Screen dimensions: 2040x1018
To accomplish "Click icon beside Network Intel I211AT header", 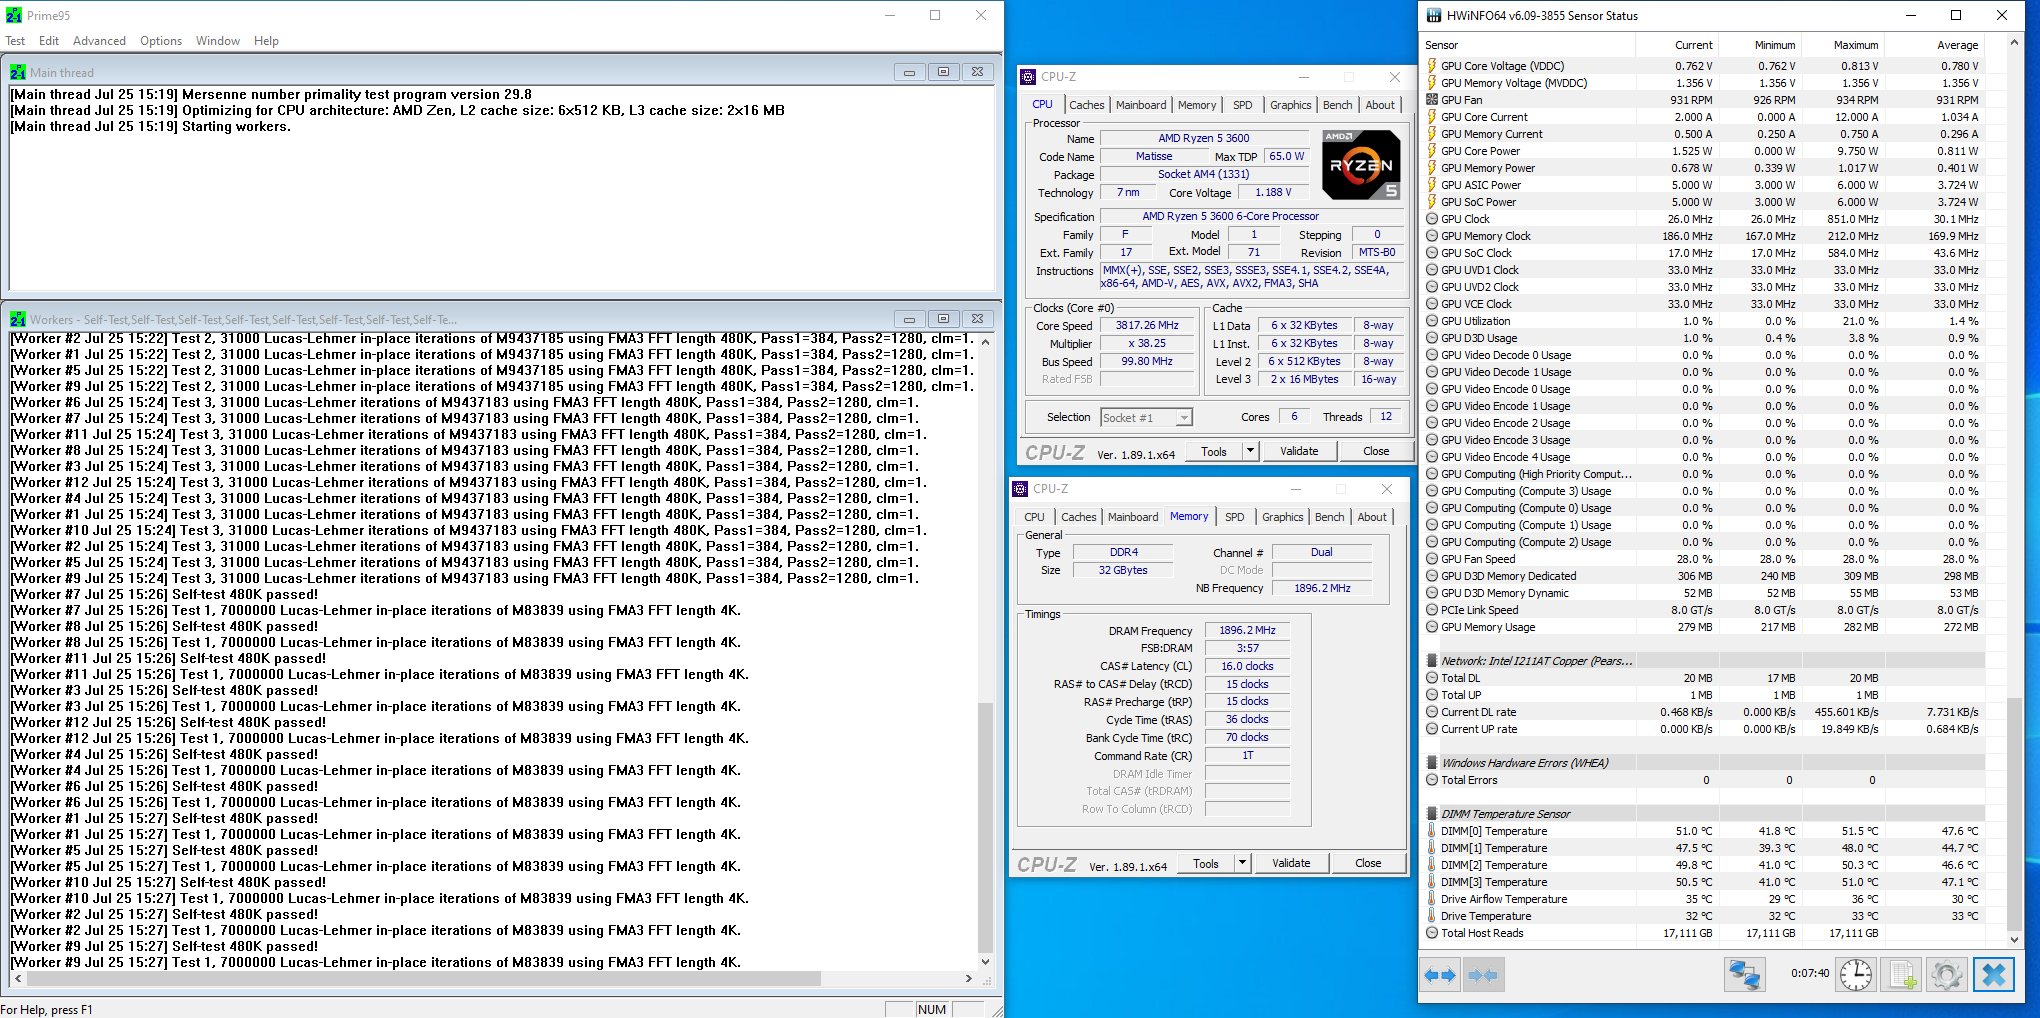I will click(1432, 661).
